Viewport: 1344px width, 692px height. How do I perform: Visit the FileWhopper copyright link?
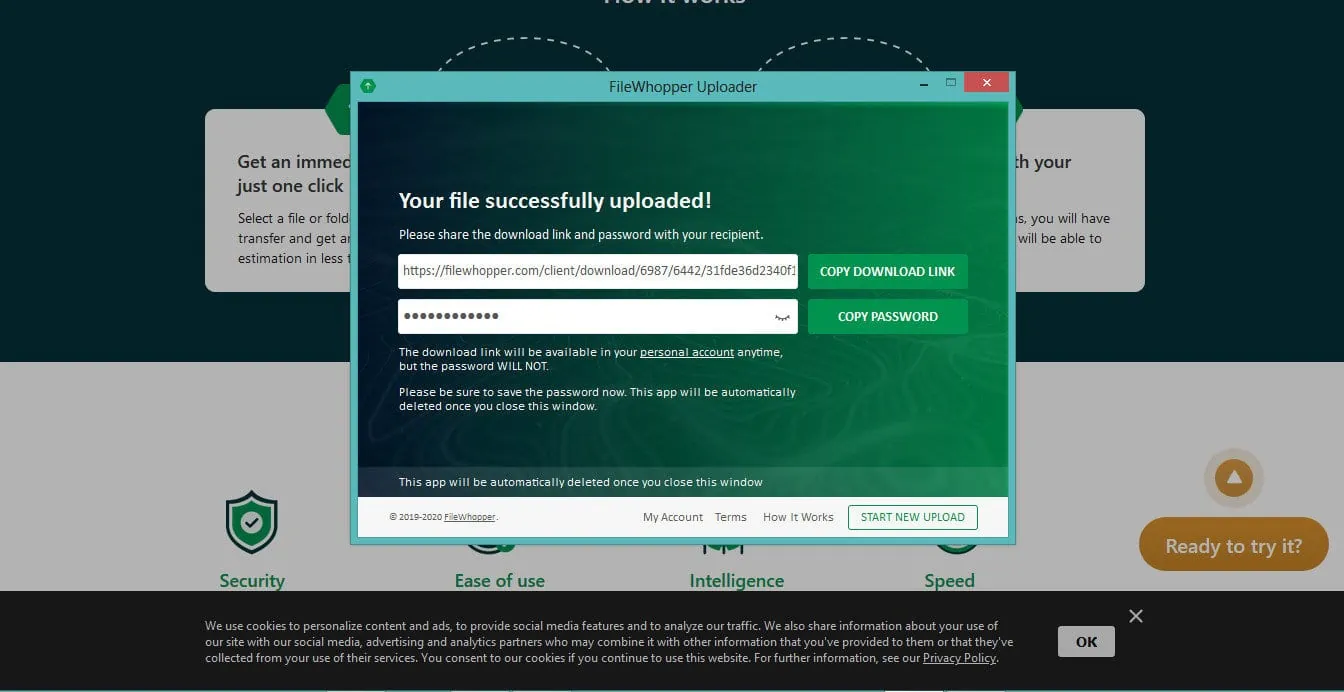pos(470,517)
